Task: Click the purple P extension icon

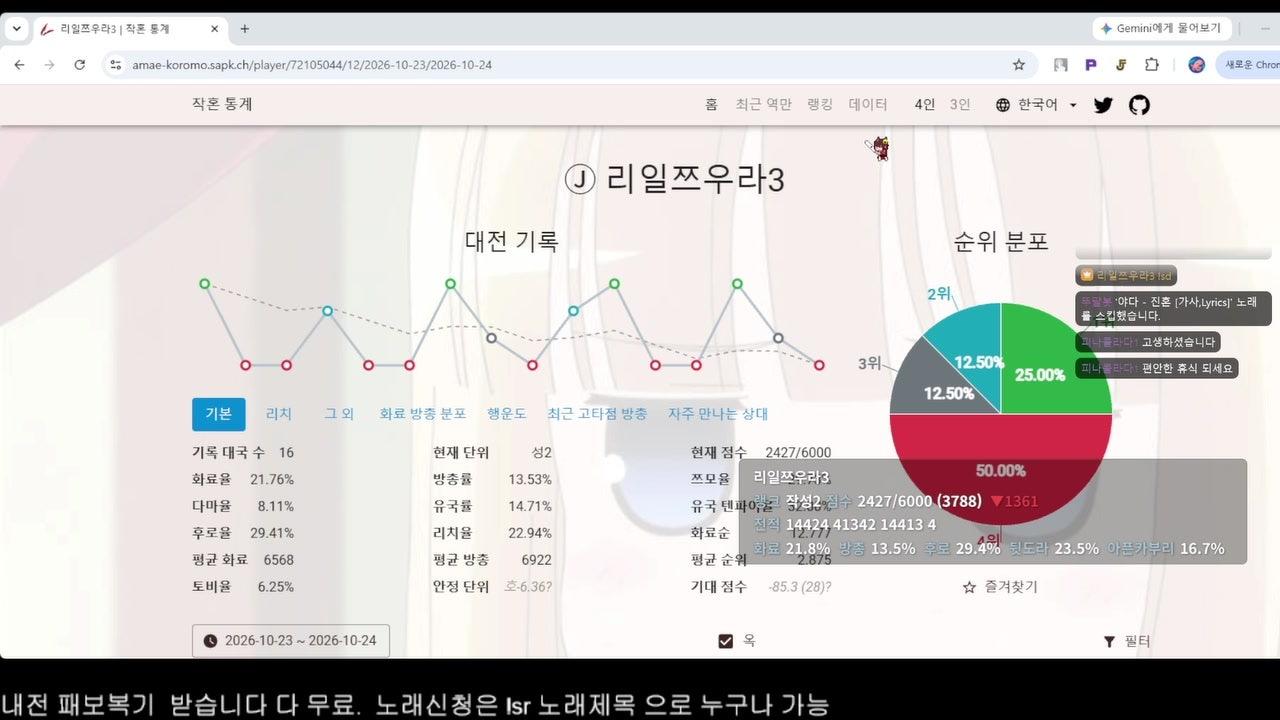Action: point(1091,65)
